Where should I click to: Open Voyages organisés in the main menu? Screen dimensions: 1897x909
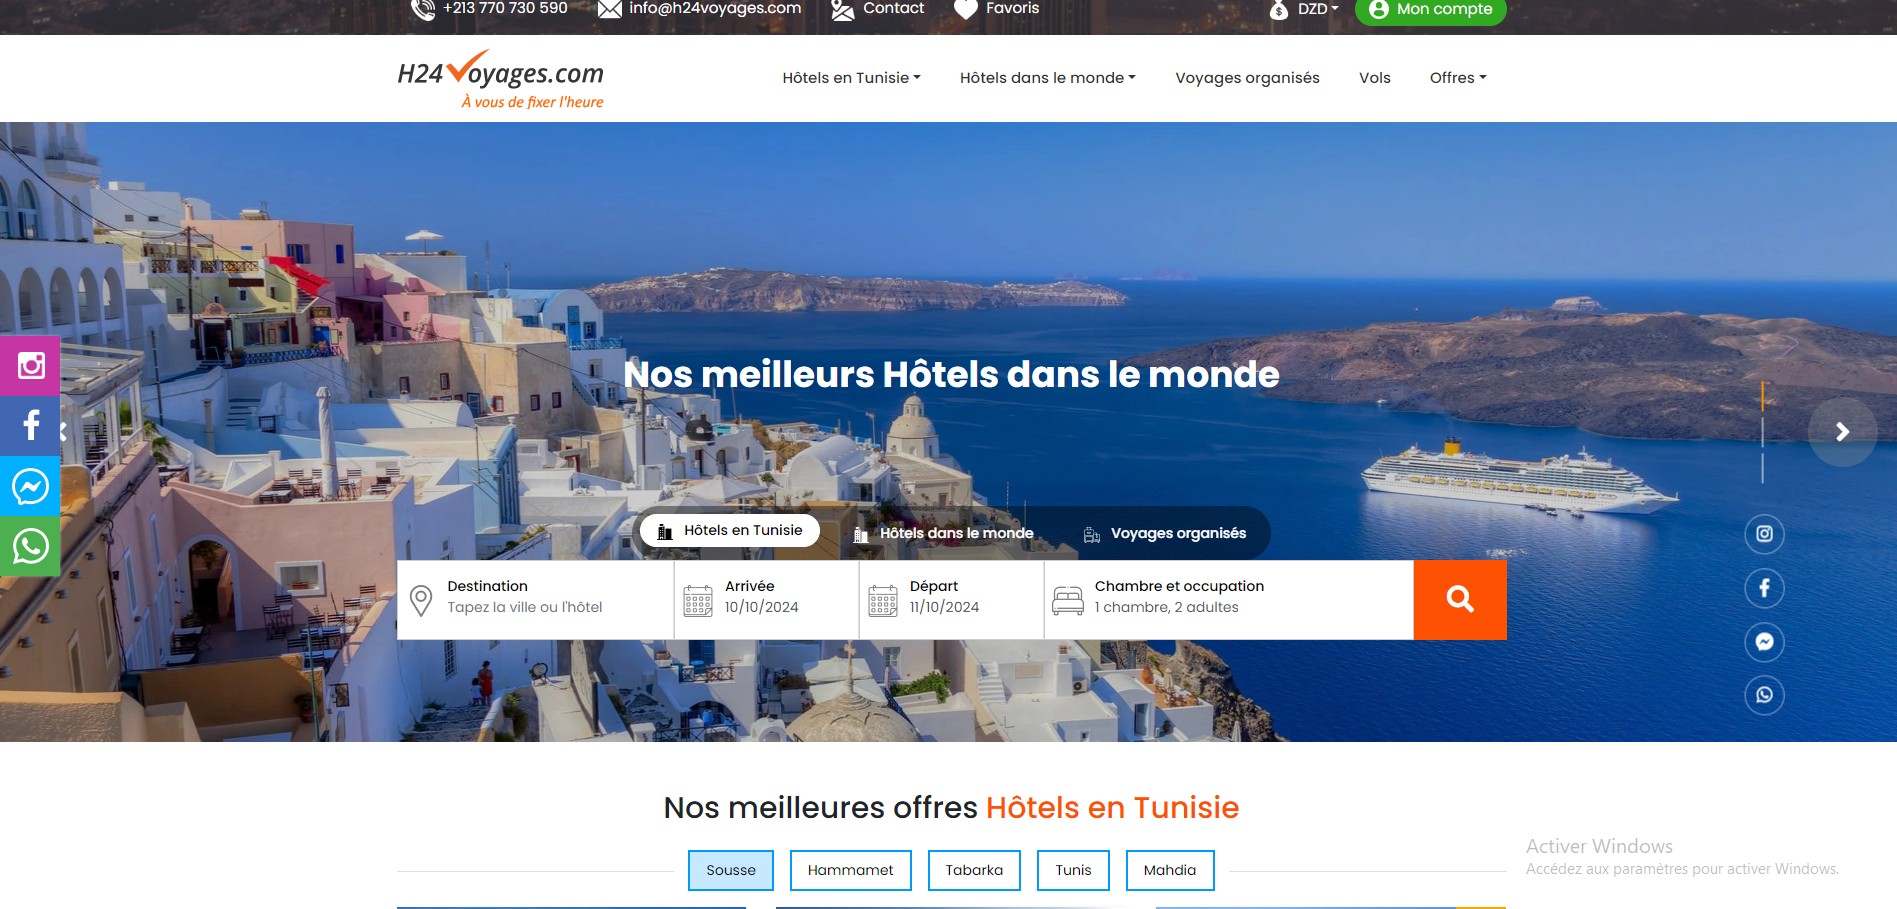click(x=1247, y=78)
